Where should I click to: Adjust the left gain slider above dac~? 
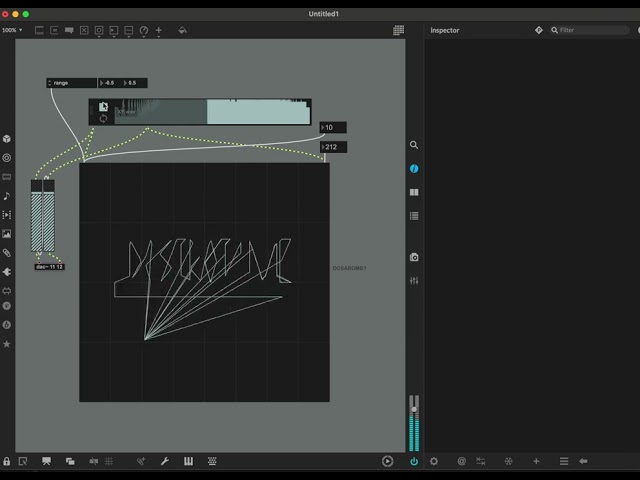point(36,216)
